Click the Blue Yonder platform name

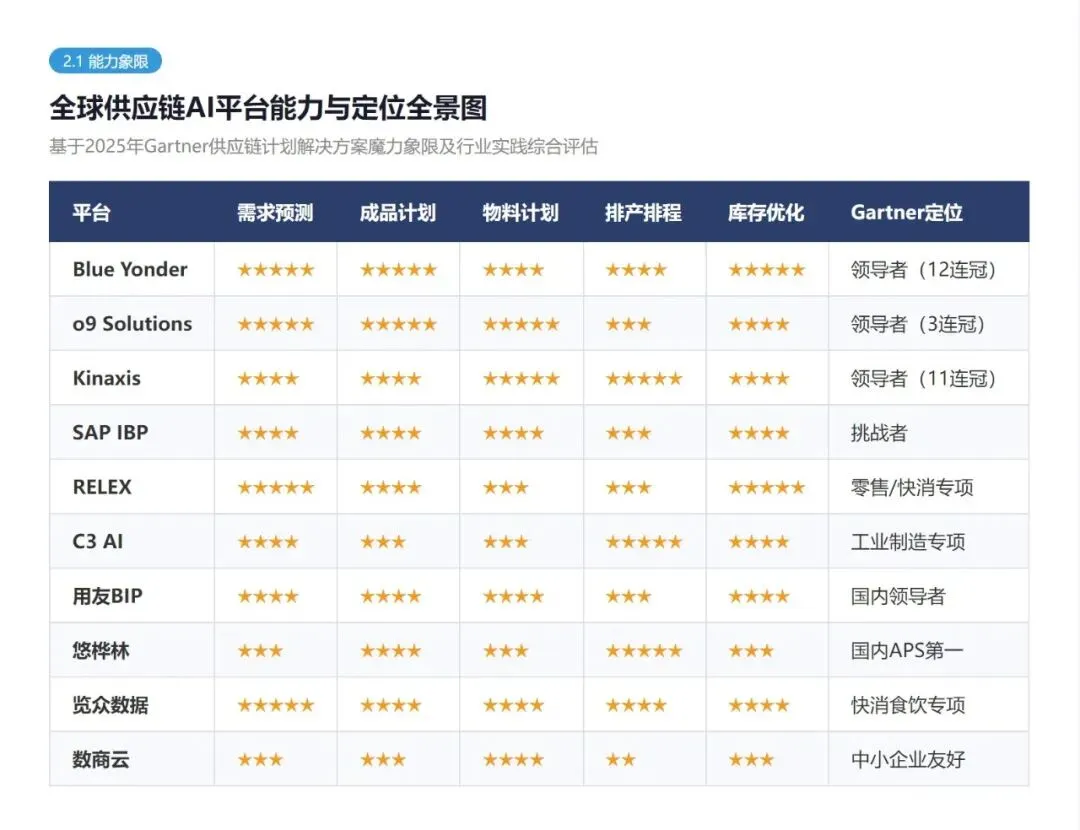tap(130, 269)
